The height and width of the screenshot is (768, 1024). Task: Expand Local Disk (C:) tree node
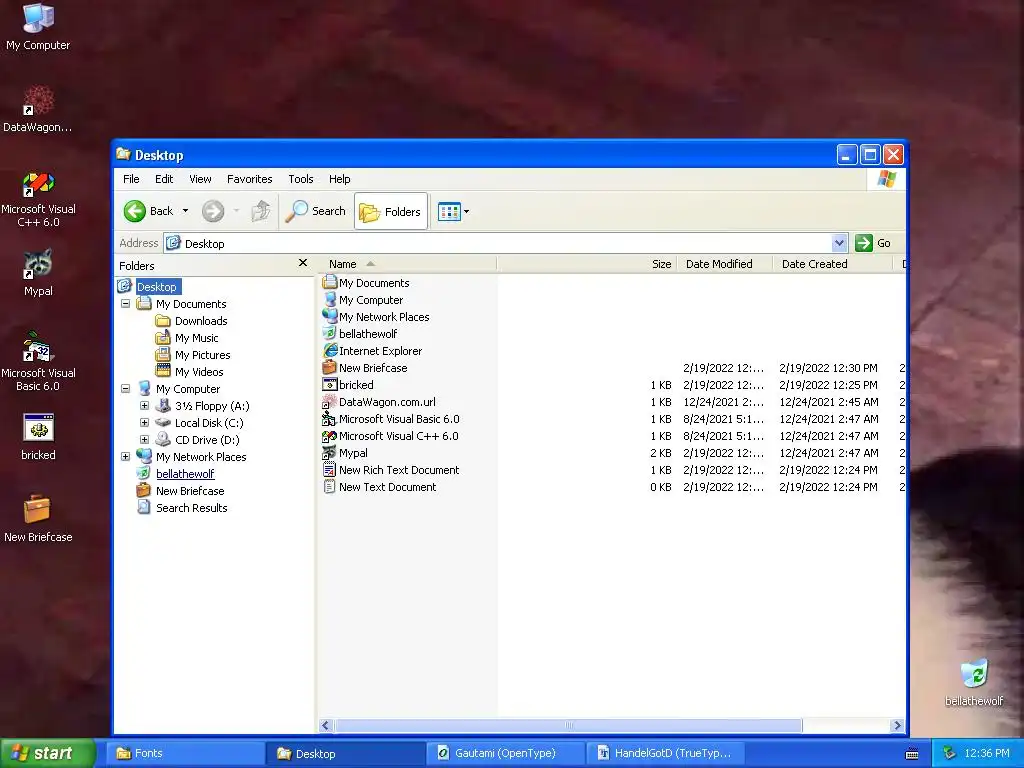[x=144, y=423]
